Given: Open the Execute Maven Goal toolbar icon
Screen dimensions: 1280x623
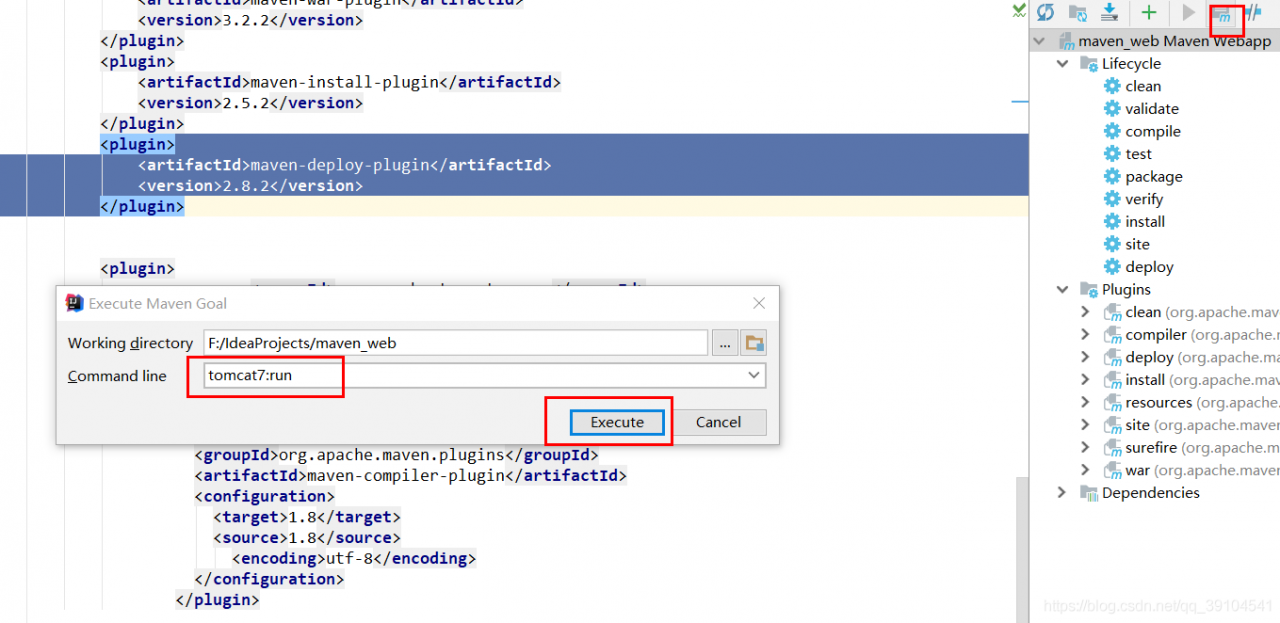Looking at the screenshot, I should coord(1222,14).
